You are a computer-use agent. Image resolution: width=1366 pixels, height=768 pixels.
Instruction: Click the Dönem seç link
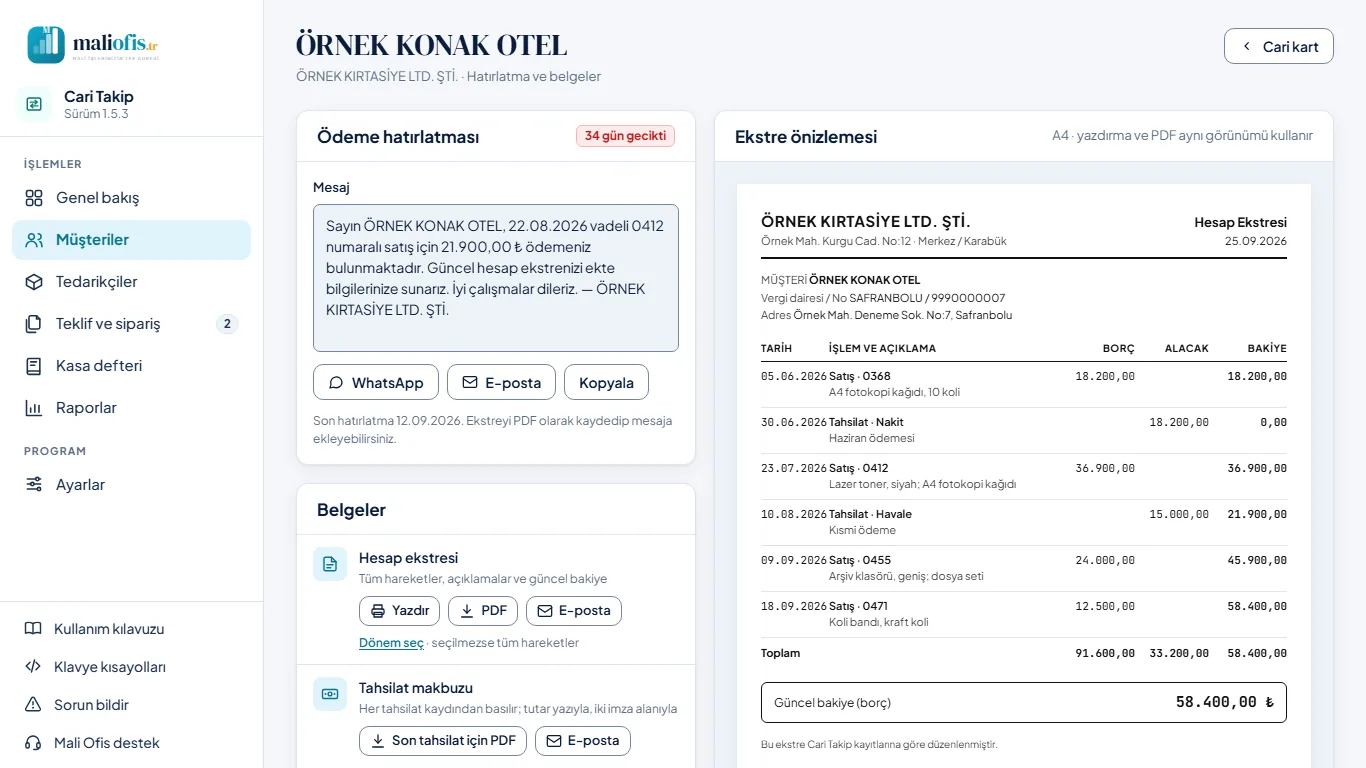391,643
